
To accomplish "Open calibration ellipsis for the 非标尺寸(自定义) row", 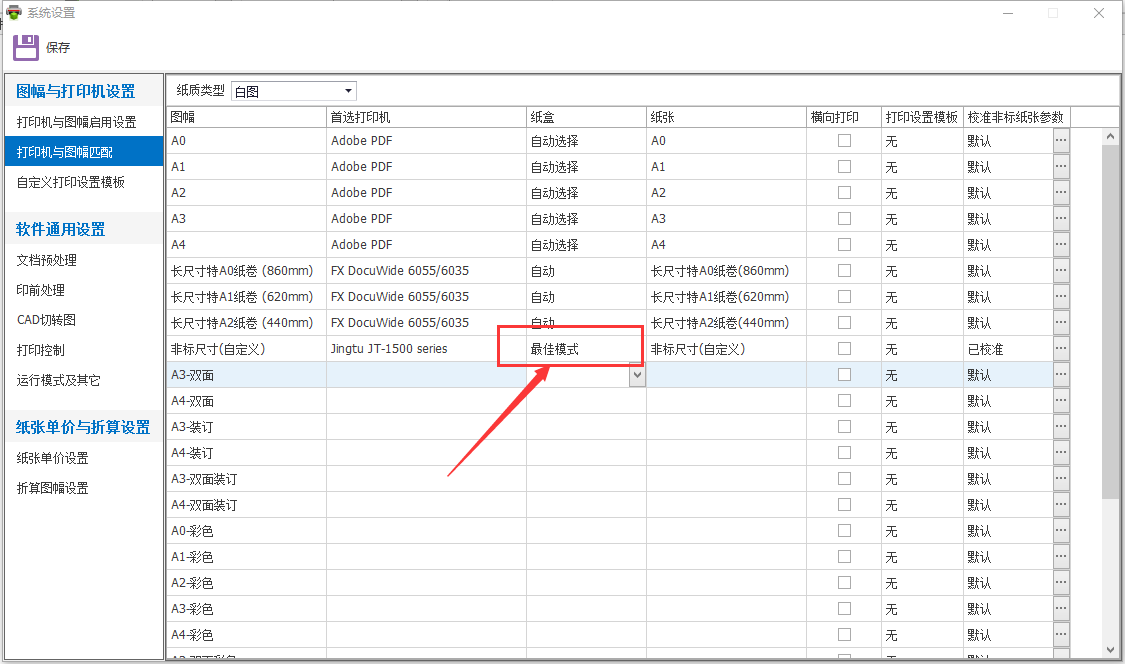I will (x=1061, y=349).
